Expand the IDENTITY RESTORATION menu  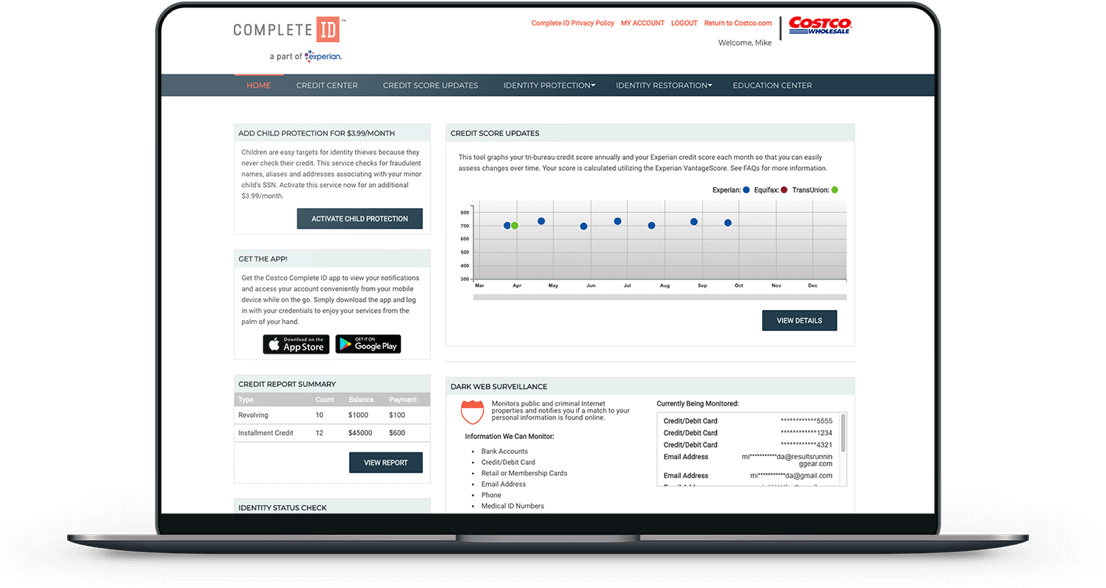(662, 85)
